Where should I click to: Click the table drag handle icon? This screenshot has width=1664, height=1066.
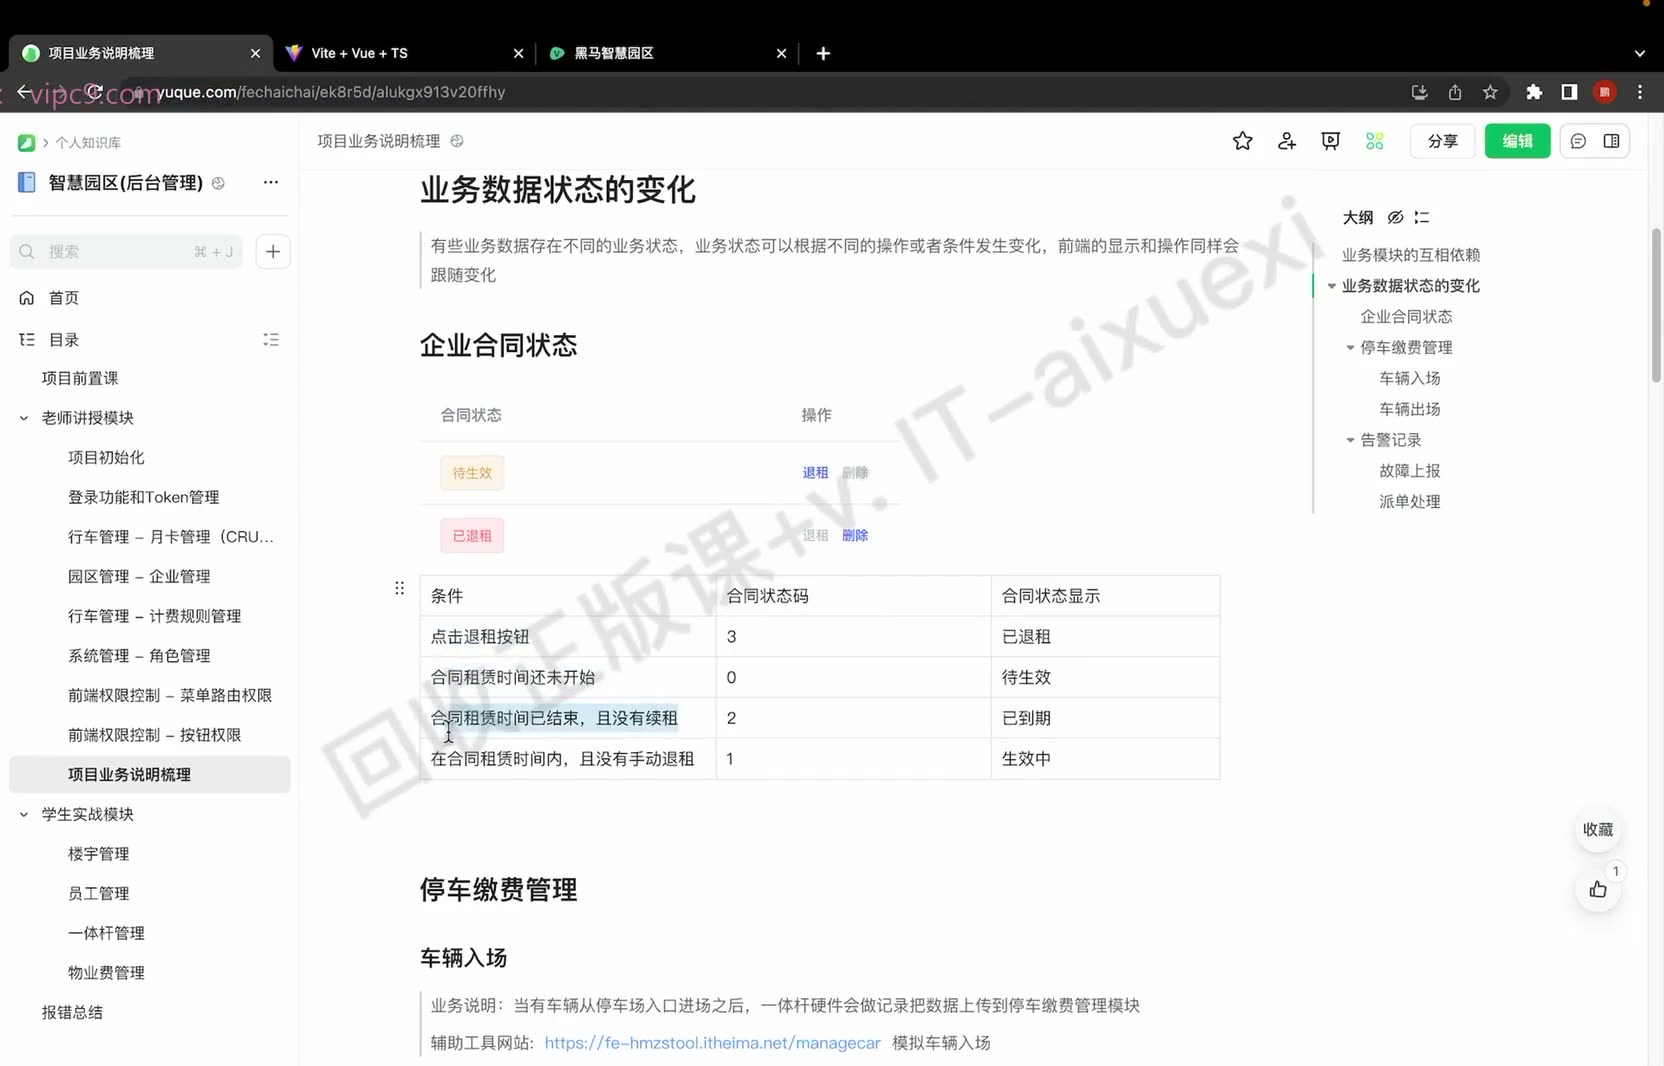click(399, 588)
